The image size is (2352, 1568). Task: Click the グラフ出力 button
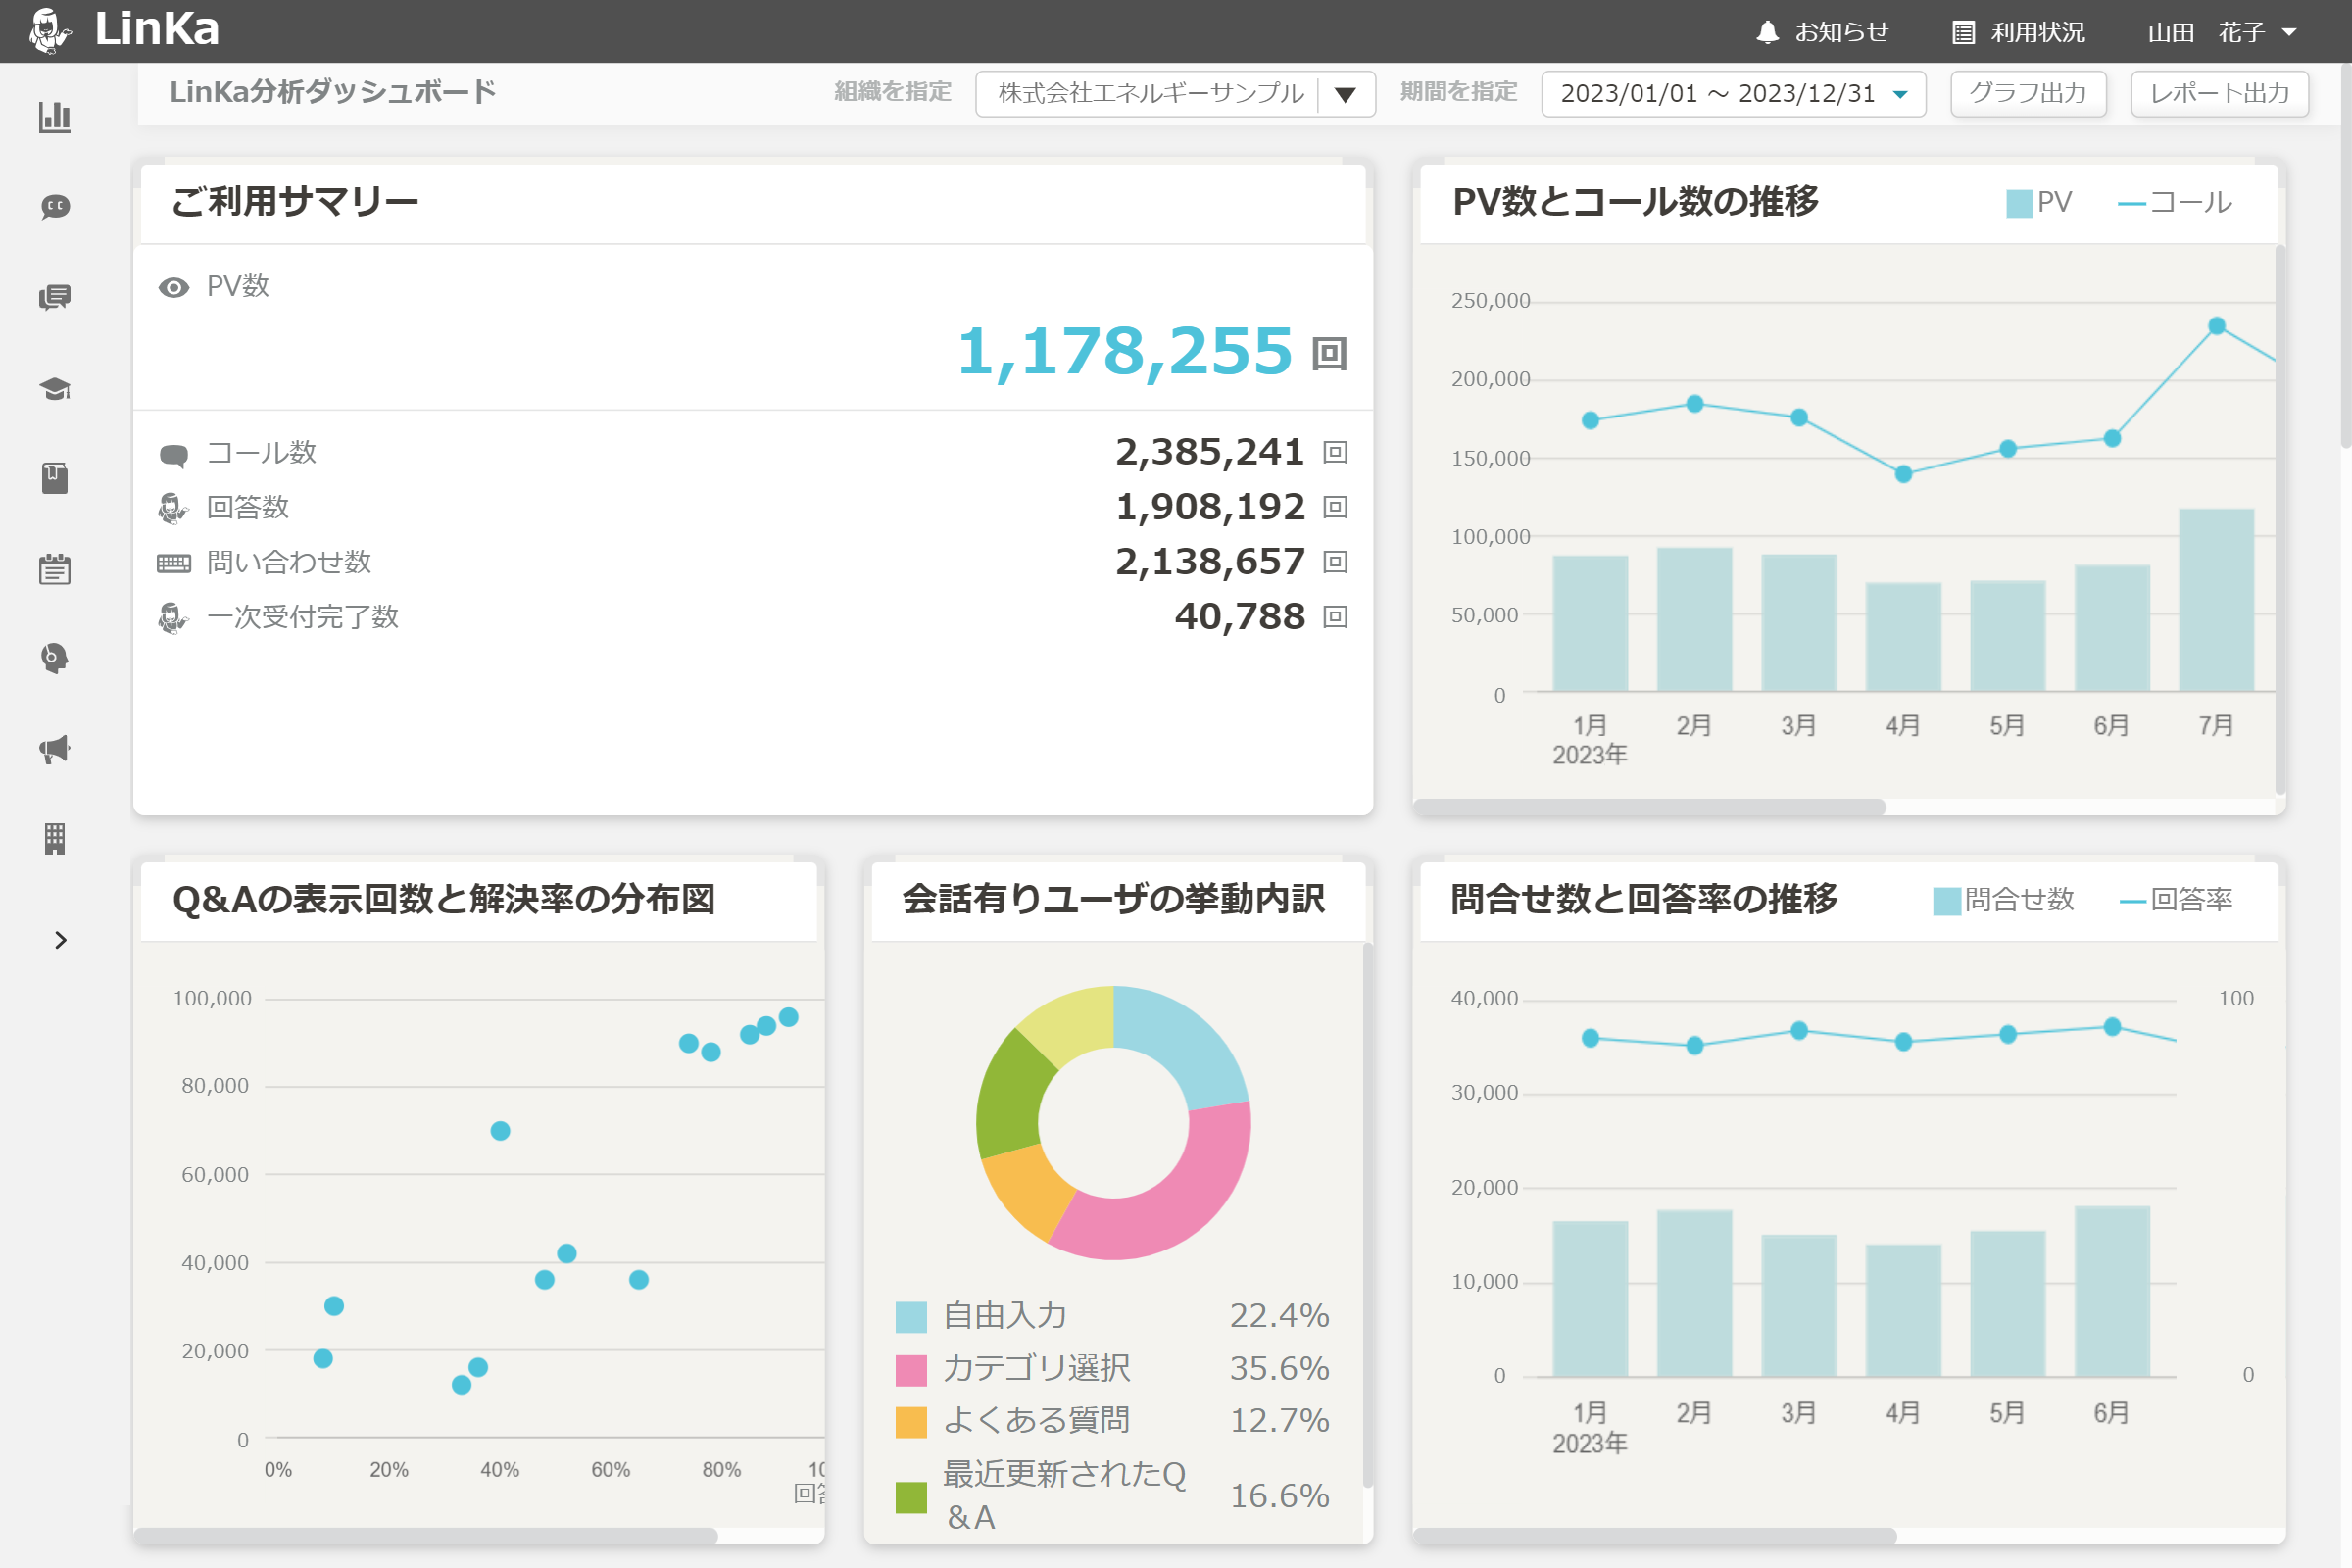click(2028, 94)
